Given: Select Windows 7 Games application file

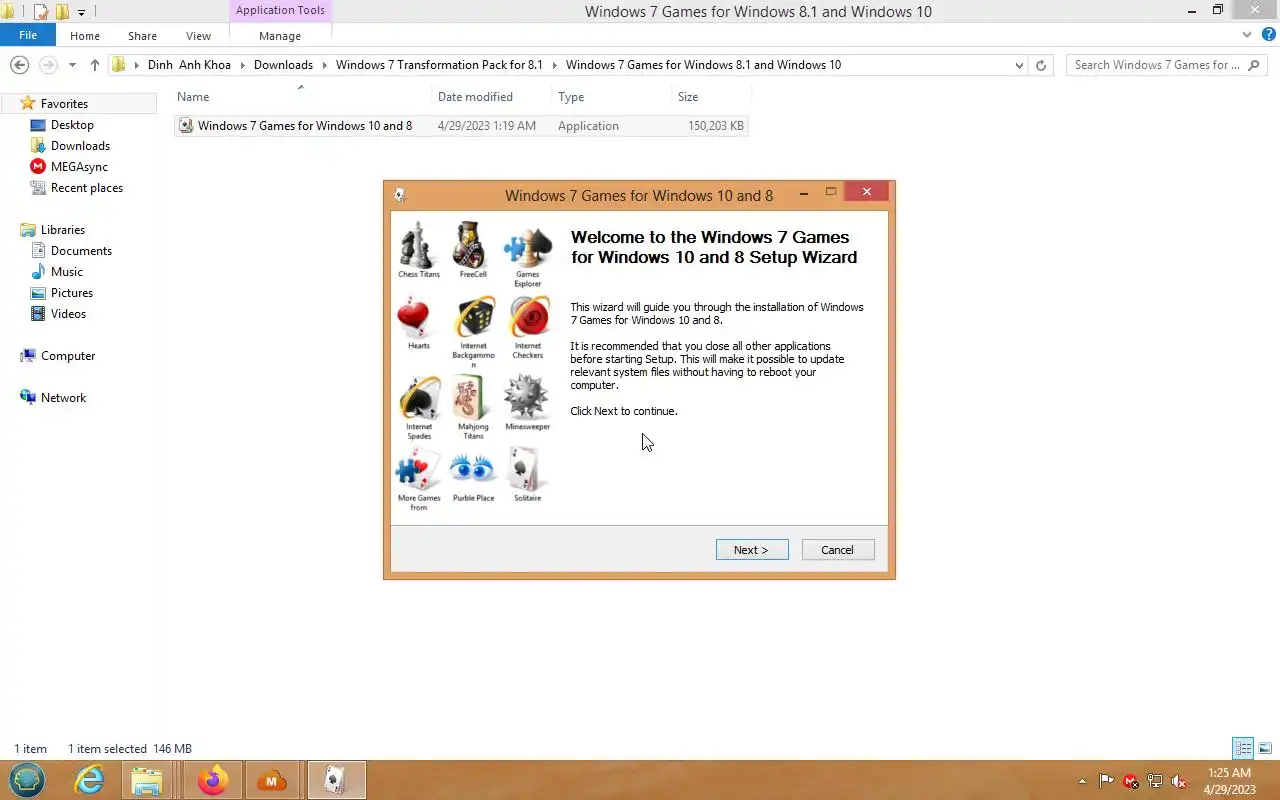Looking at the screenshot, I should click(461, 126).
